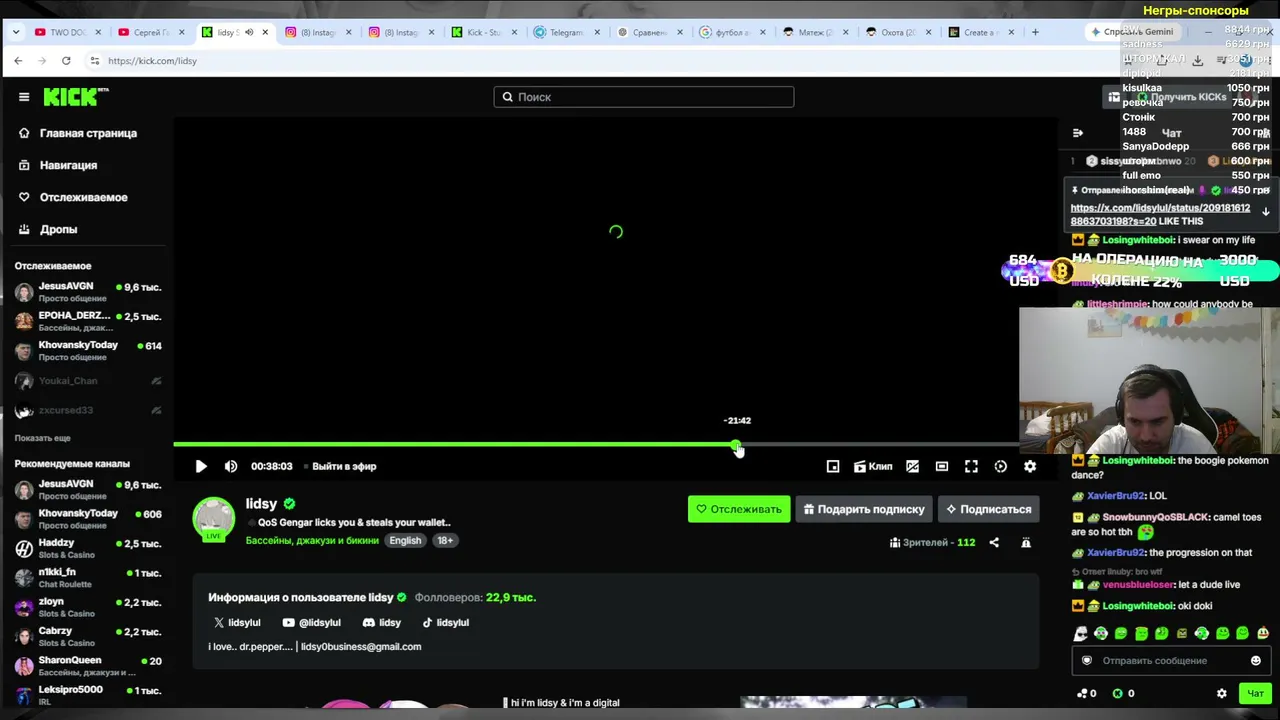Screen dimensions: 1280x720
Task: Open lidsy's X profile link lidsylul
Action: point(237,622)
